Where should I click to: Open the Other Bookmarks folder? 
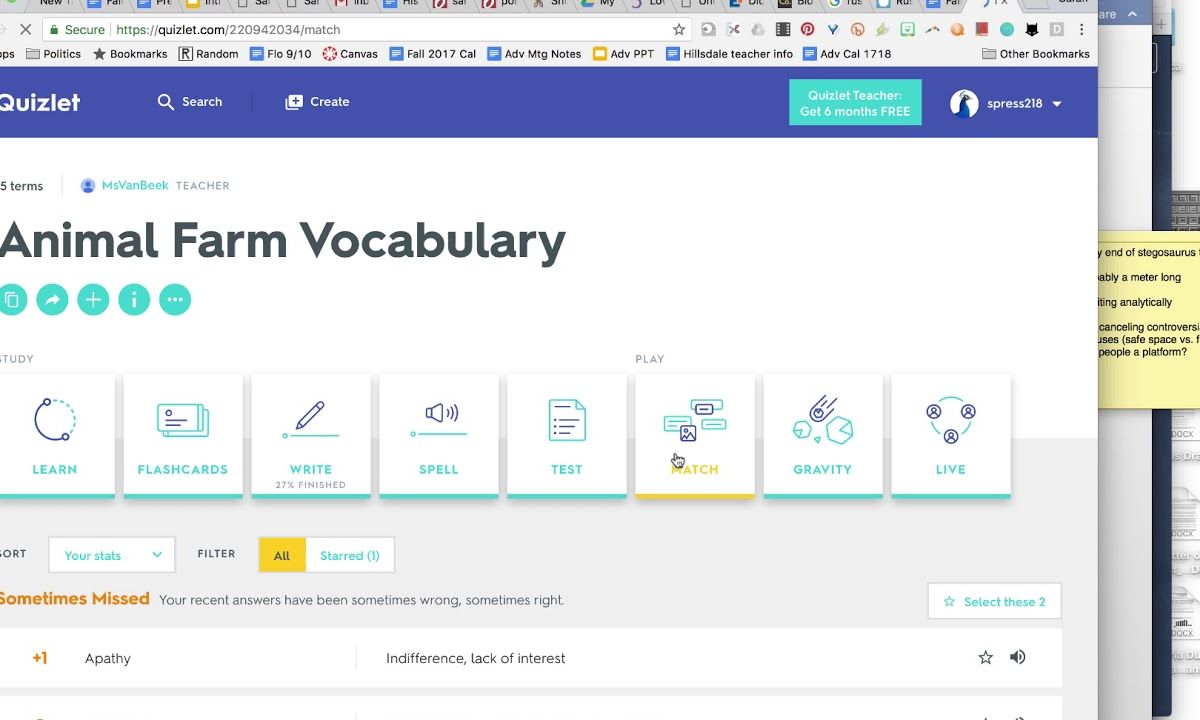1036,54
